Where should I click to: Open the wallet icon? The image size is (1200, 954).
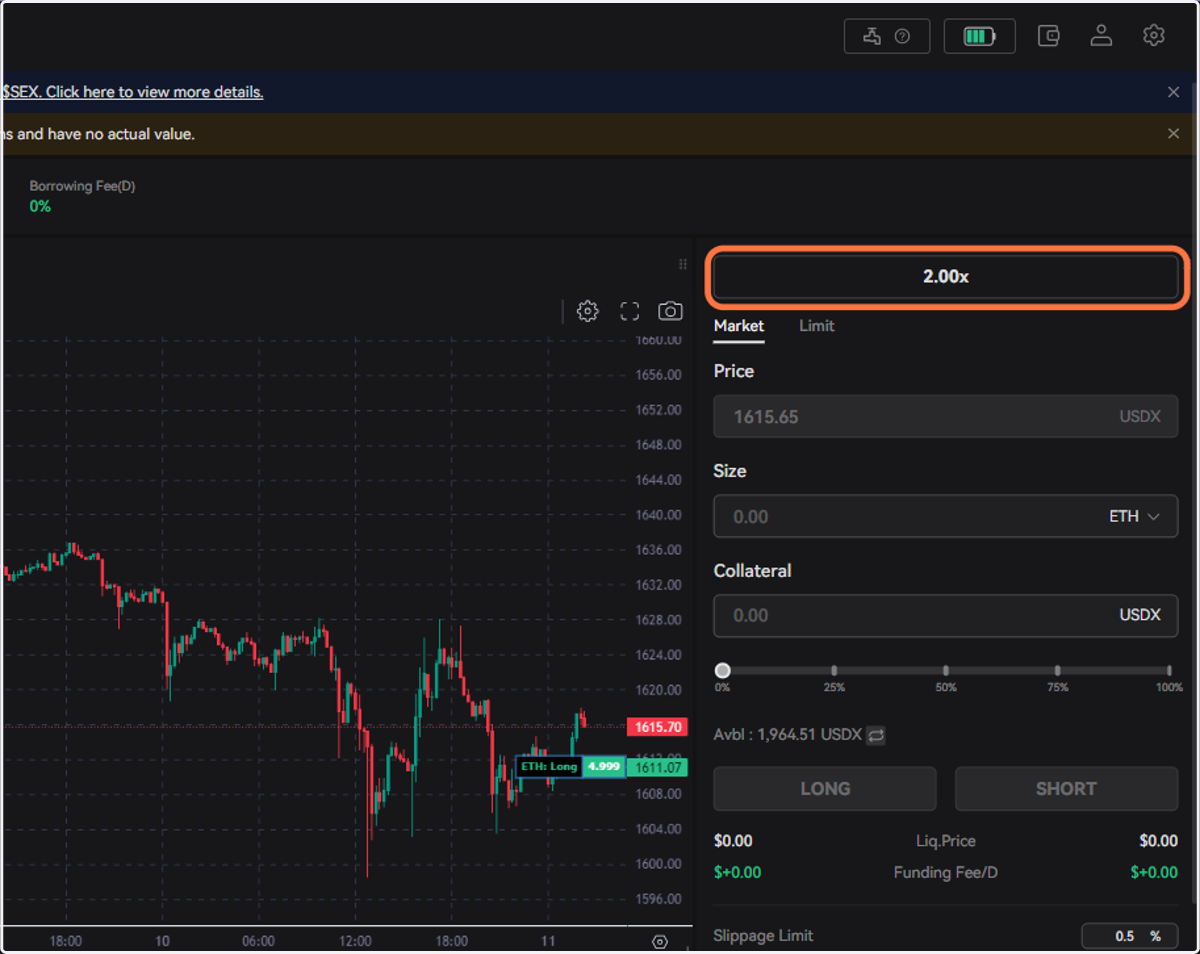[1048, 37]
